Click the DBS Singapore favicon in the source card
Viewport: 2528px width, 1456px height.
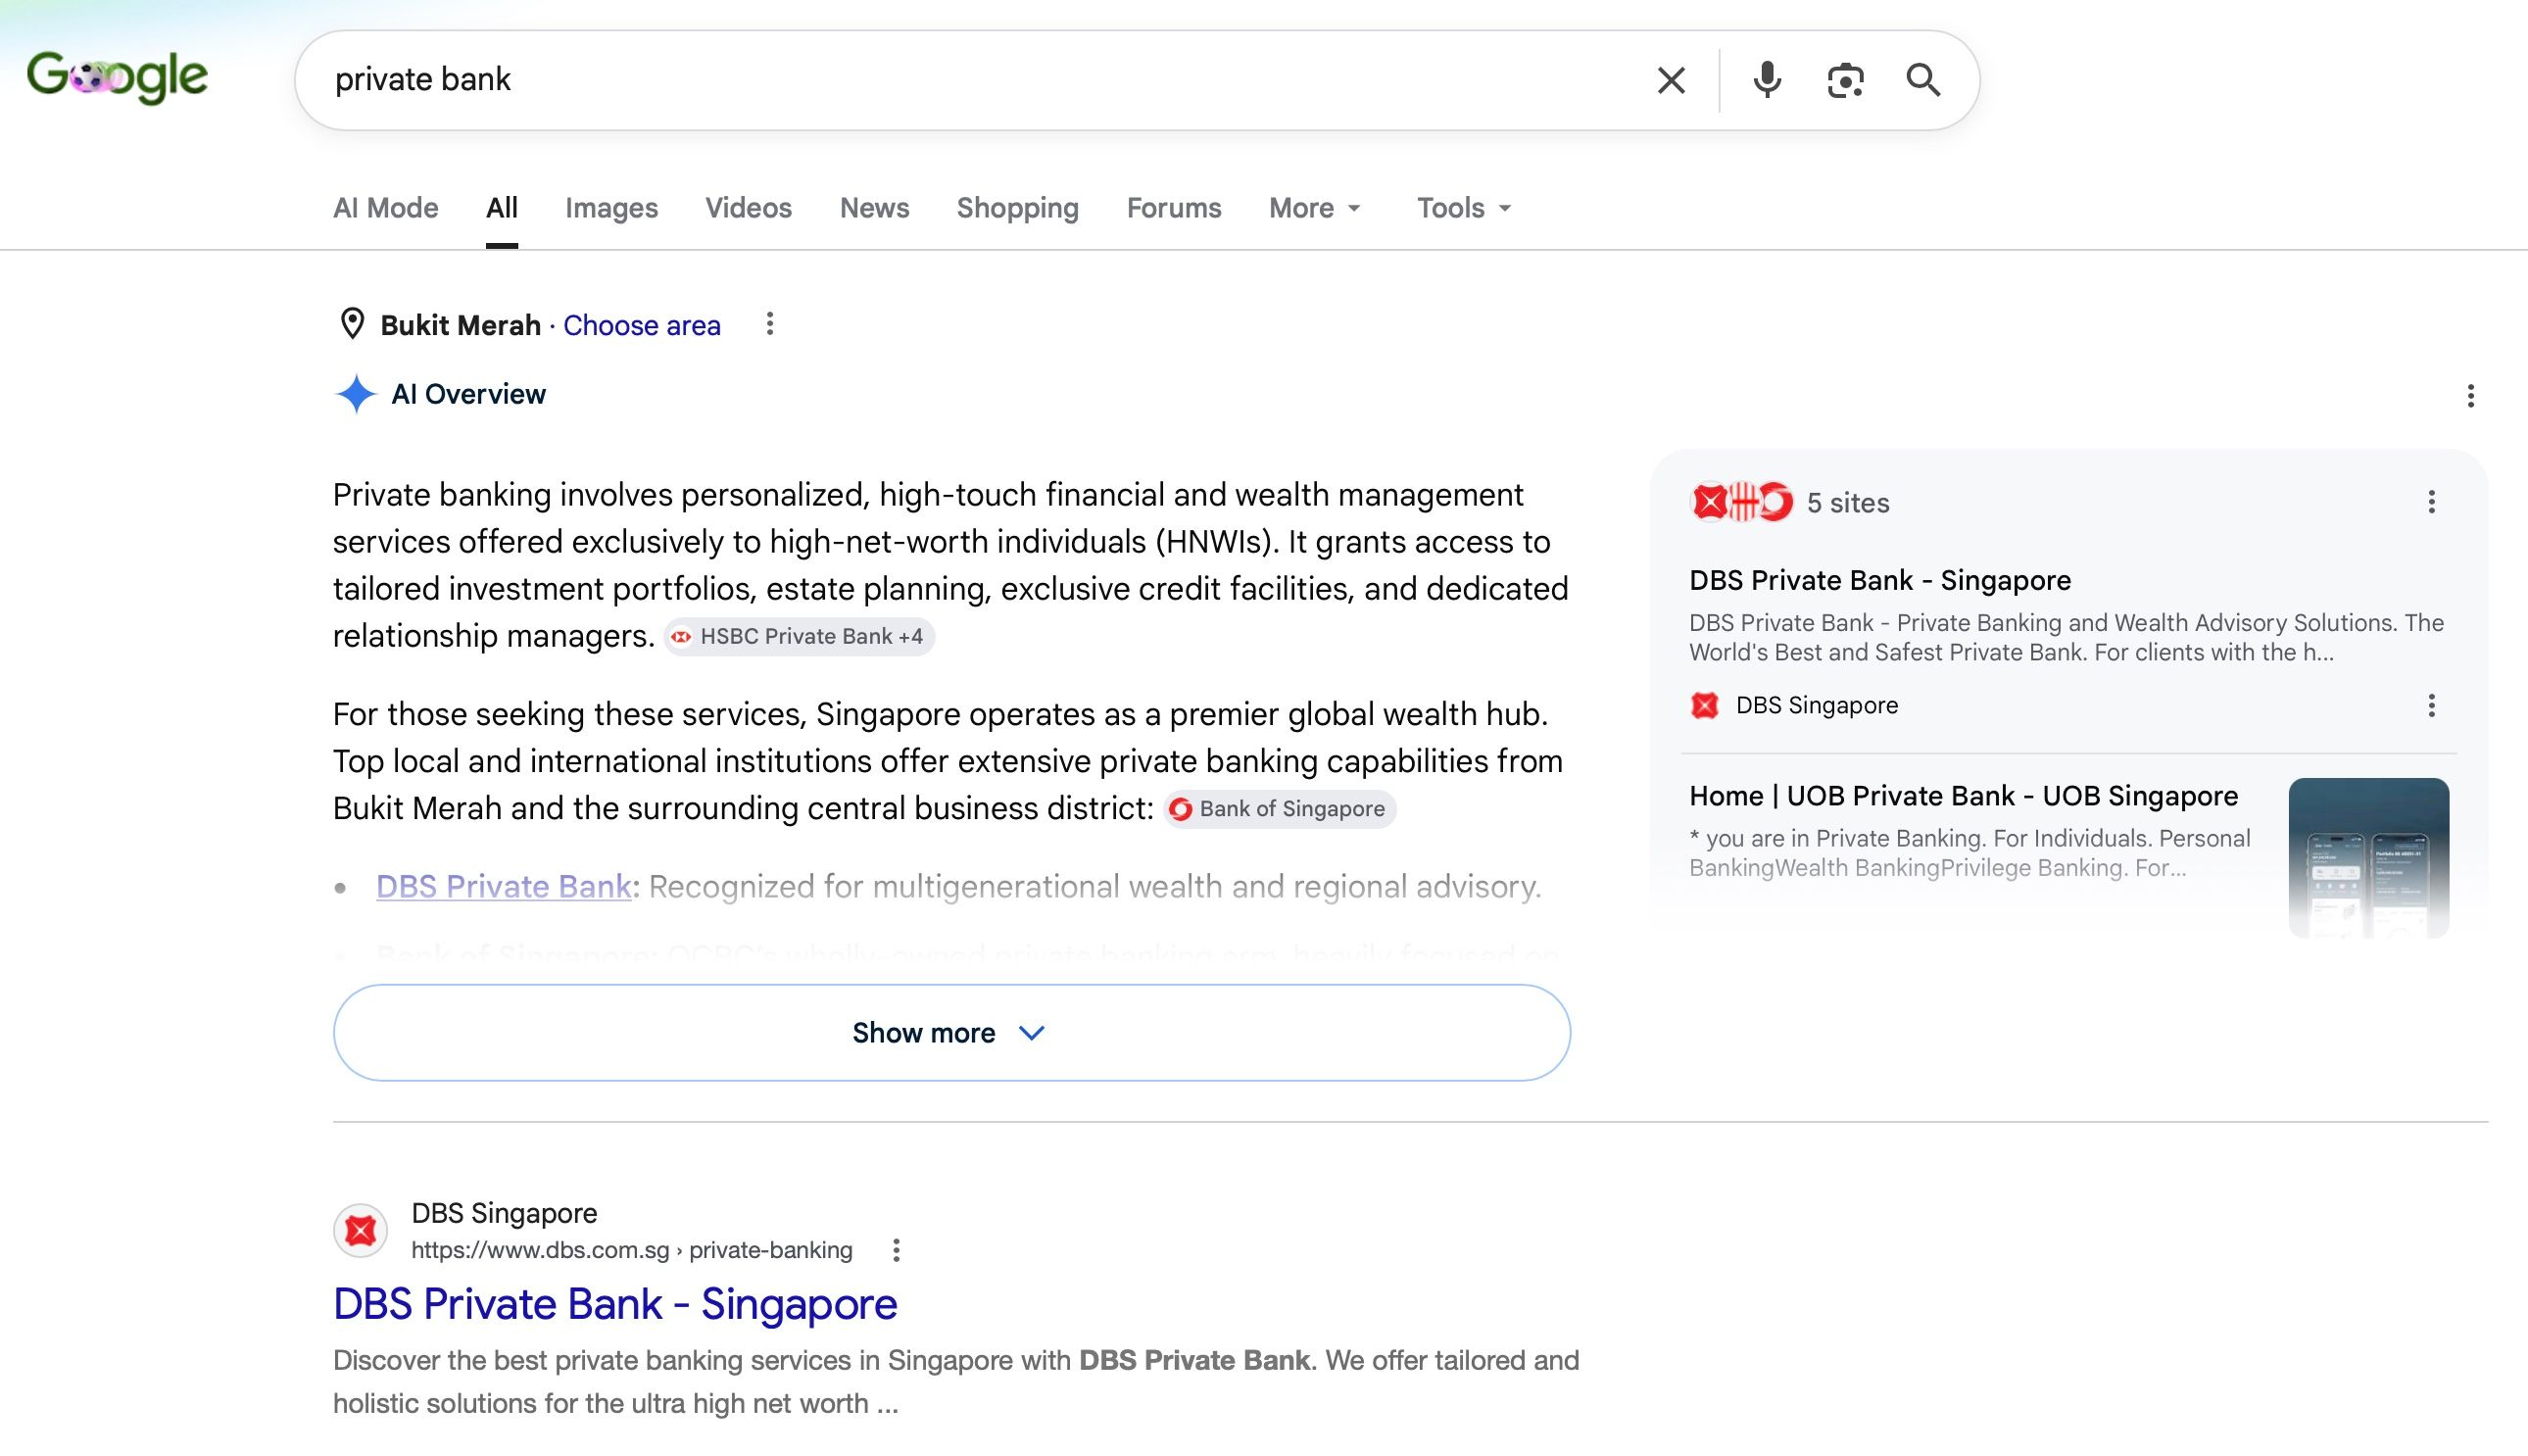[x=1704, y=706]
